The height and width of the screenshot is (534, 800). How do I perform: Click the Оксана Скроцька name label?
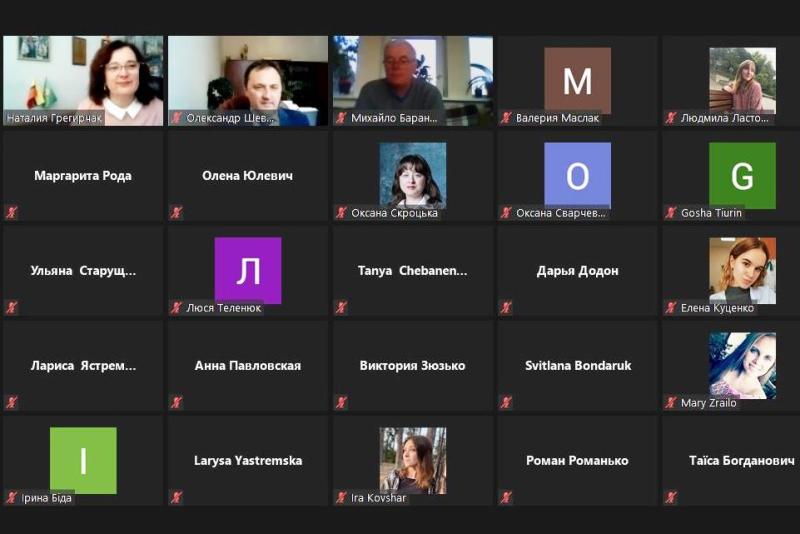(394, 213)
